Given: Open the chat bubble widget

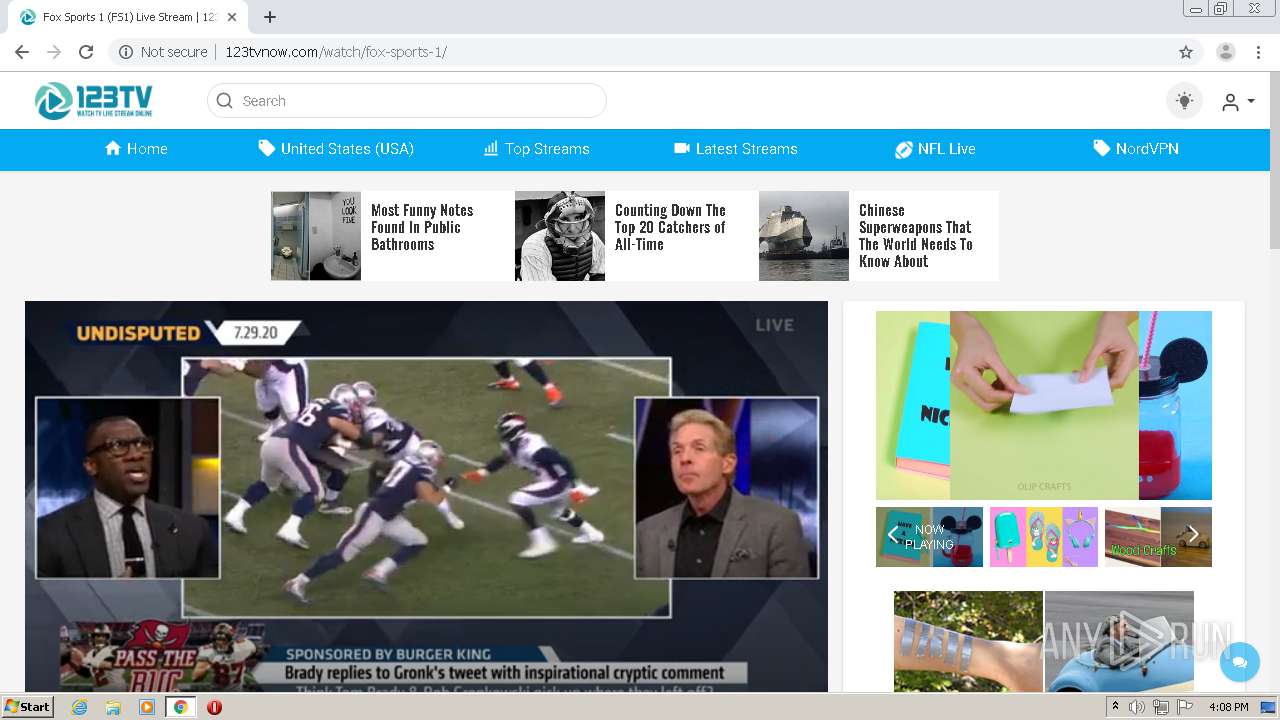Looking at the screenshot, I should click(1240, 662).
